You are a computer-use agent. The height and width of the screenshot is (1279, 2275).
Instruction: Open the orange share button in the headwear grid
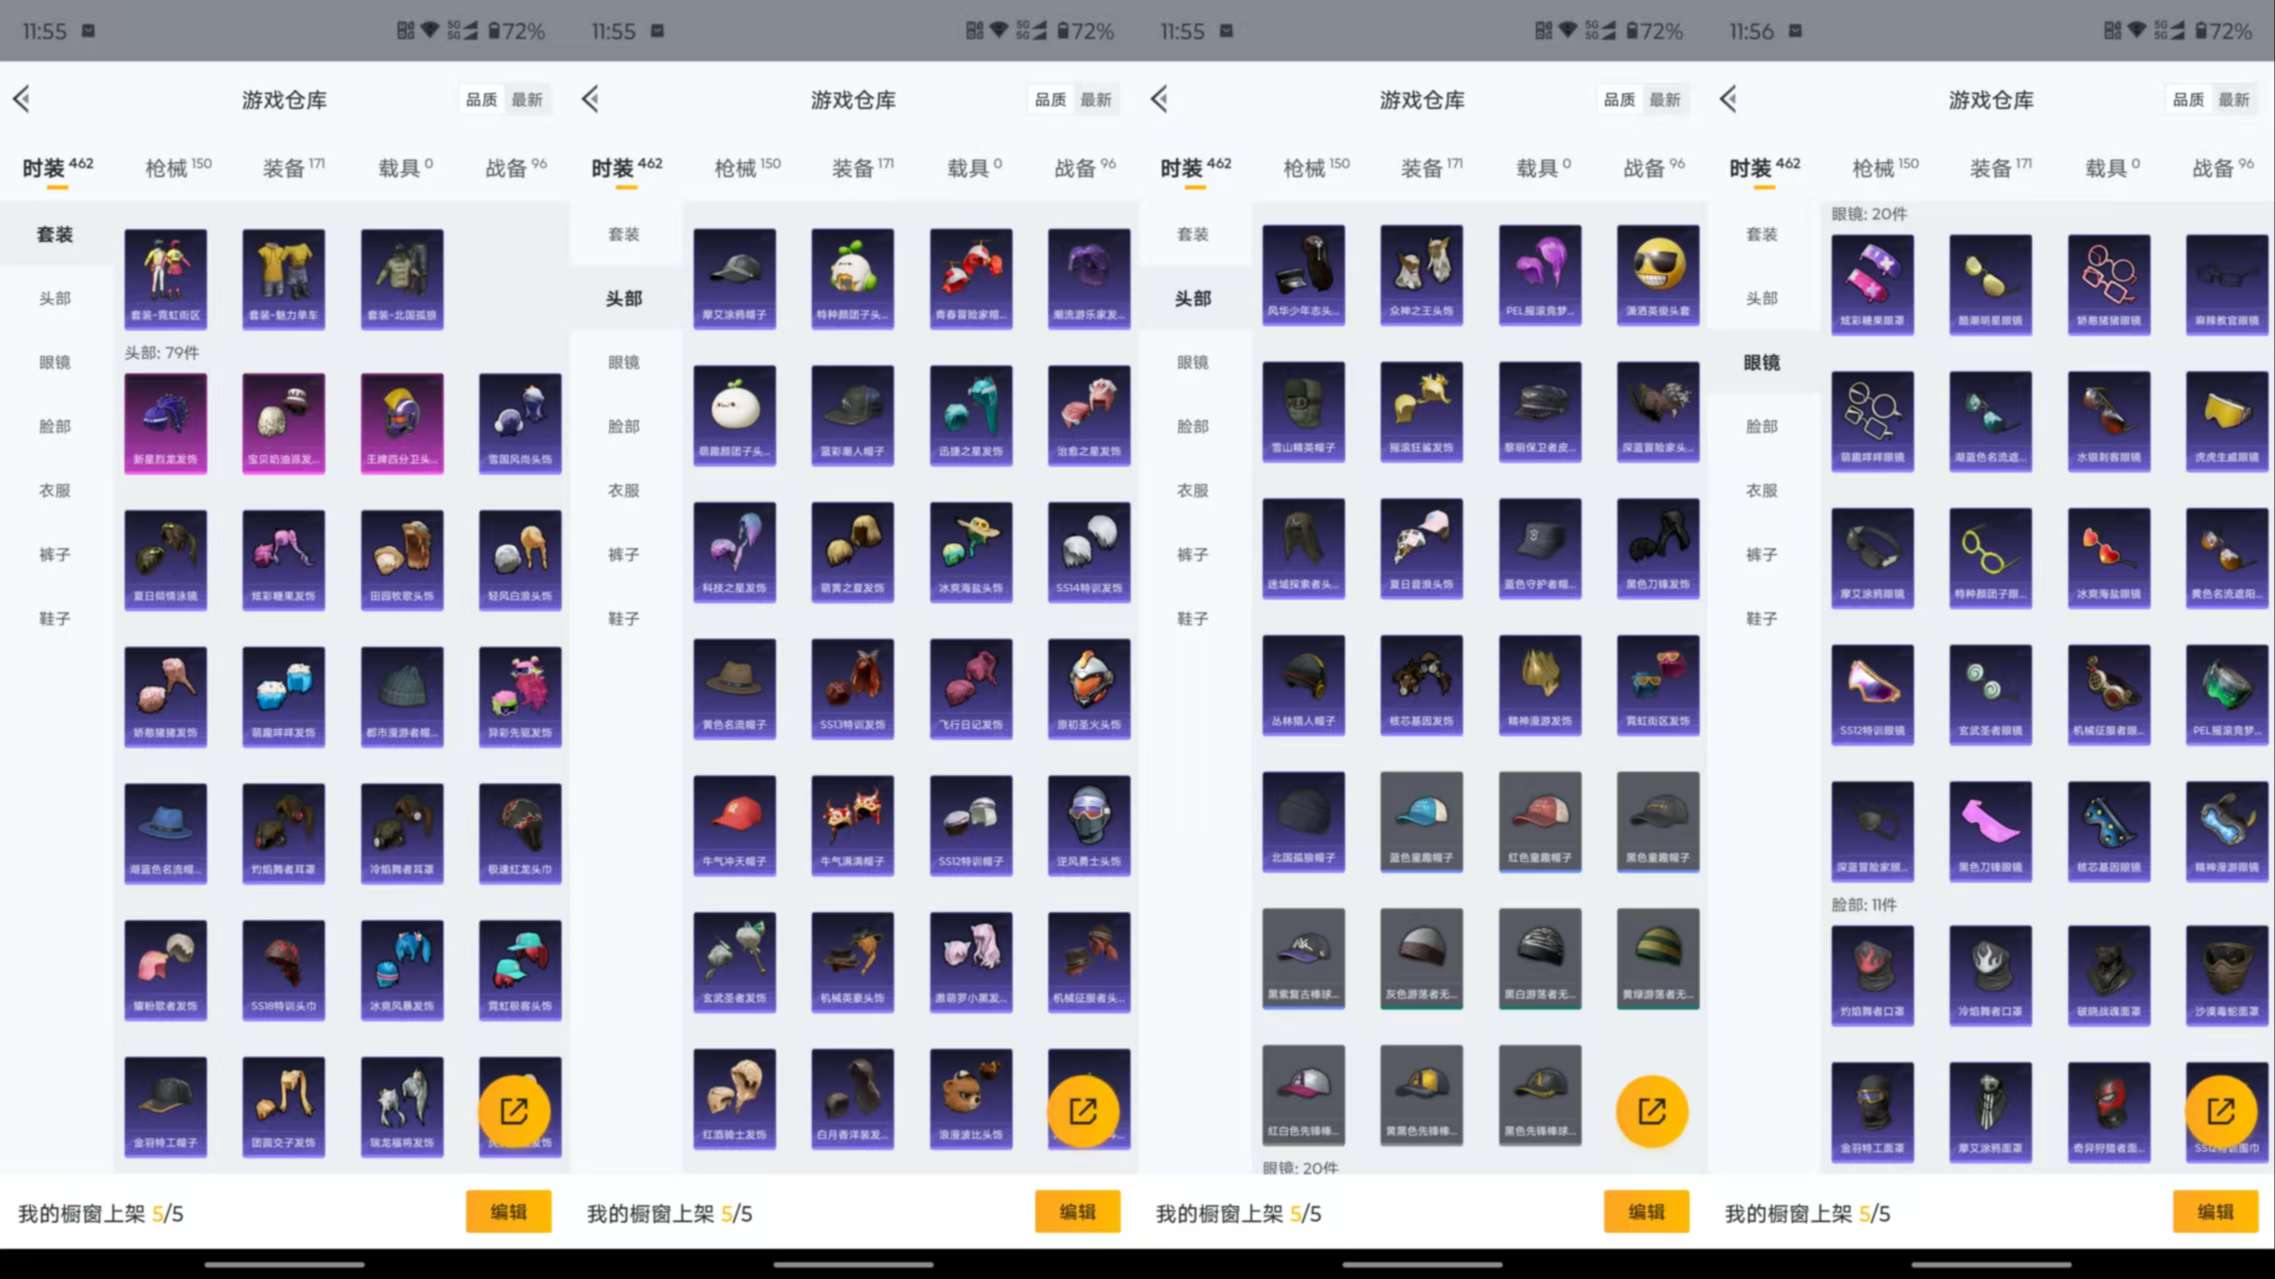click(x=1087, y=1110)
